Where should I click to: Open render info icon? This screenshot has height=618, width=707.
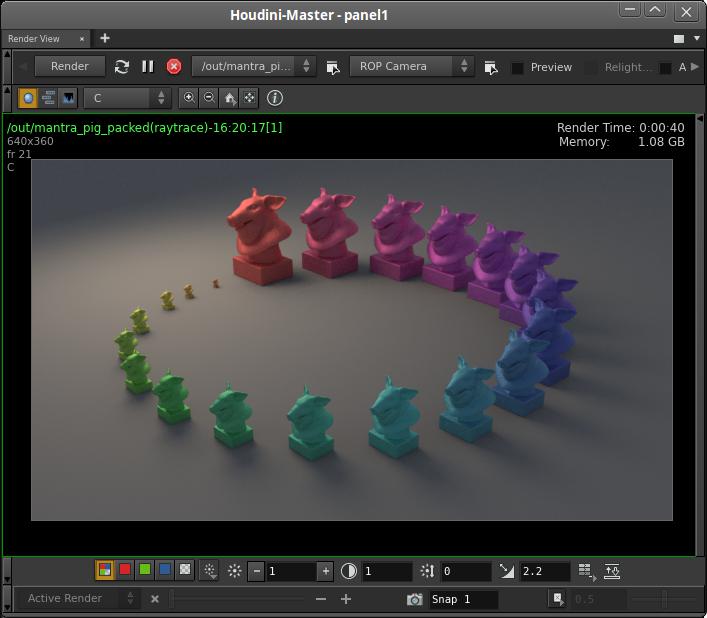point(275,98)
